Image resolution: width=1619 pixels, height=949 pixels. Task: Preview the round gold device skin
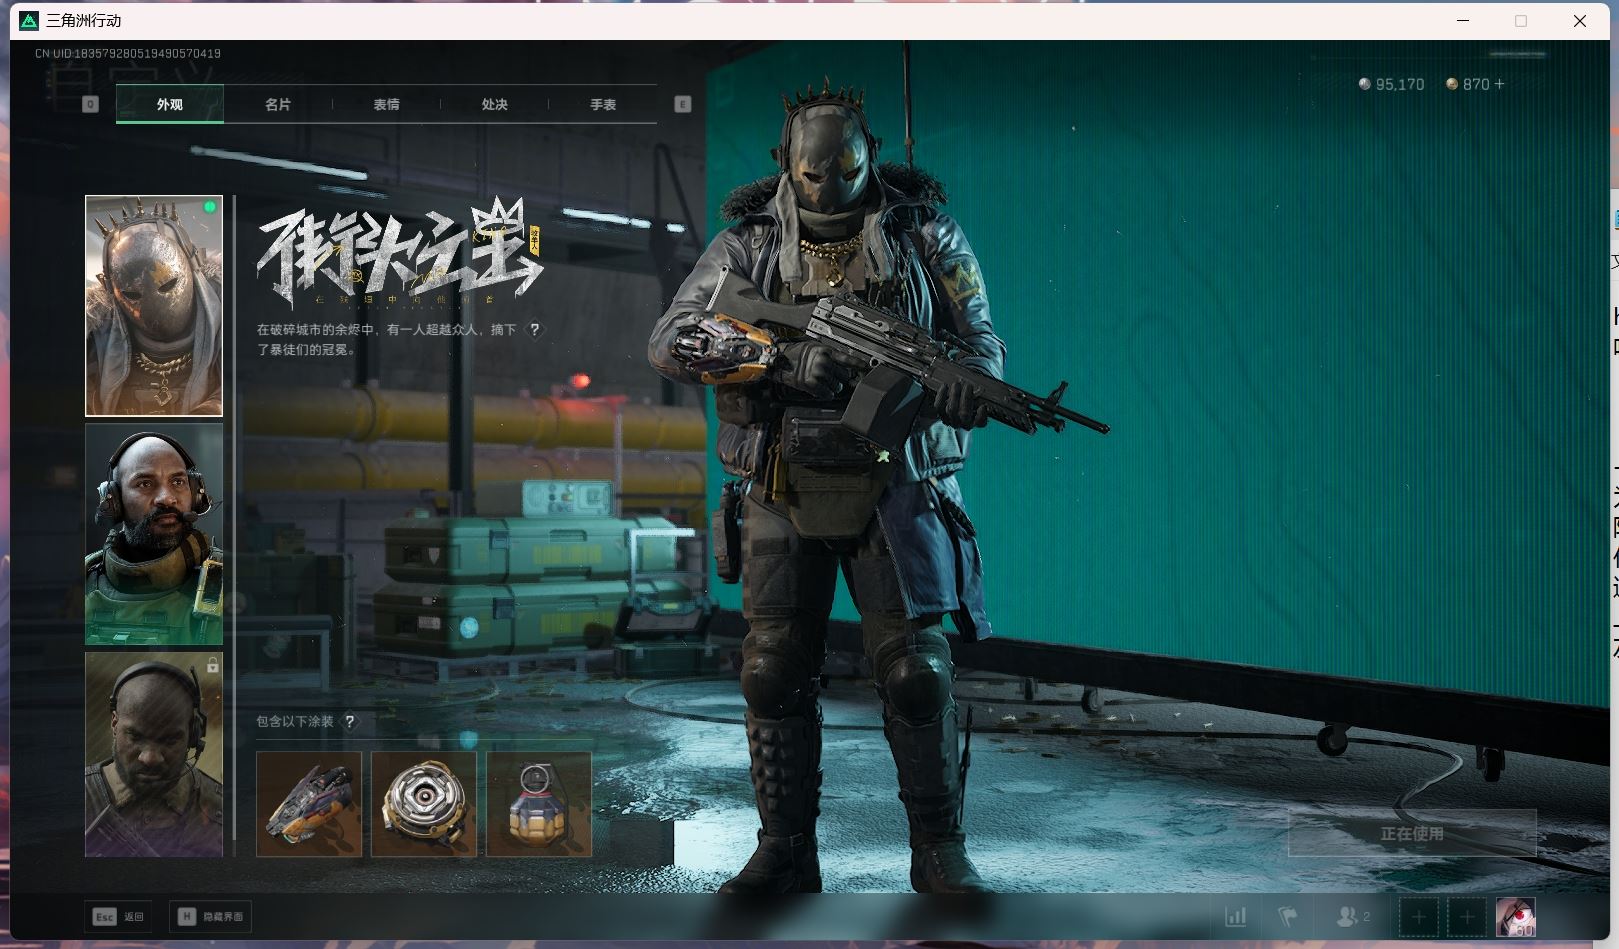(x=424, y=804)
